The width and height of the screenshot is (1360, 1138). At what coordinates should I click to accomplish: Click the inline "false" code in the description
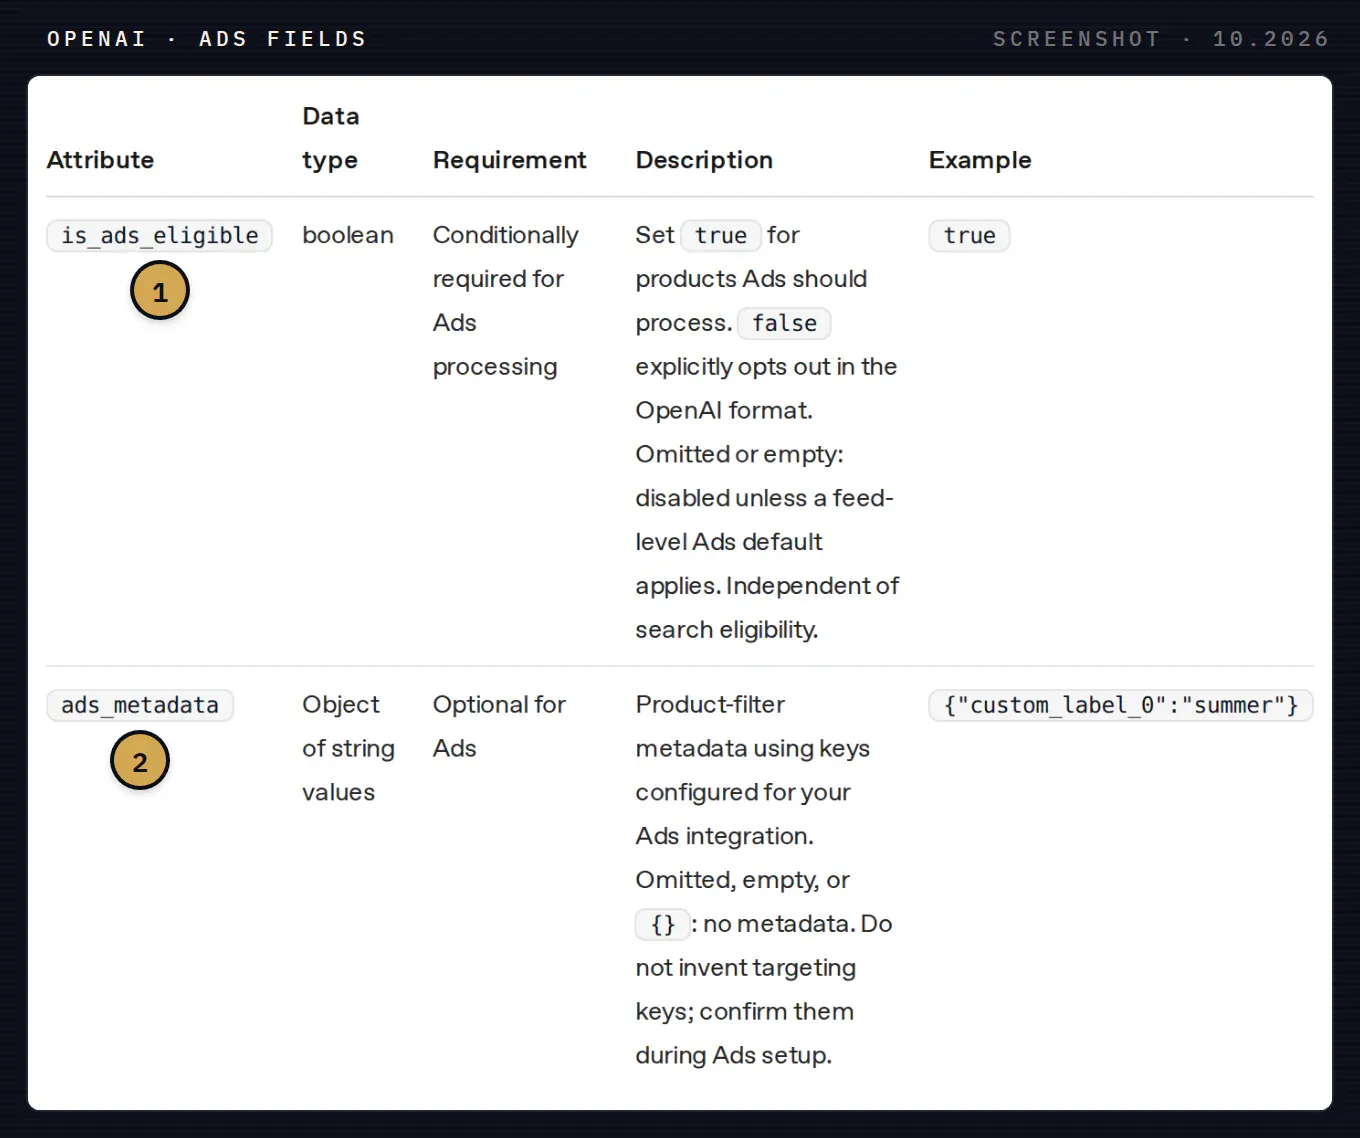point(784,323)
